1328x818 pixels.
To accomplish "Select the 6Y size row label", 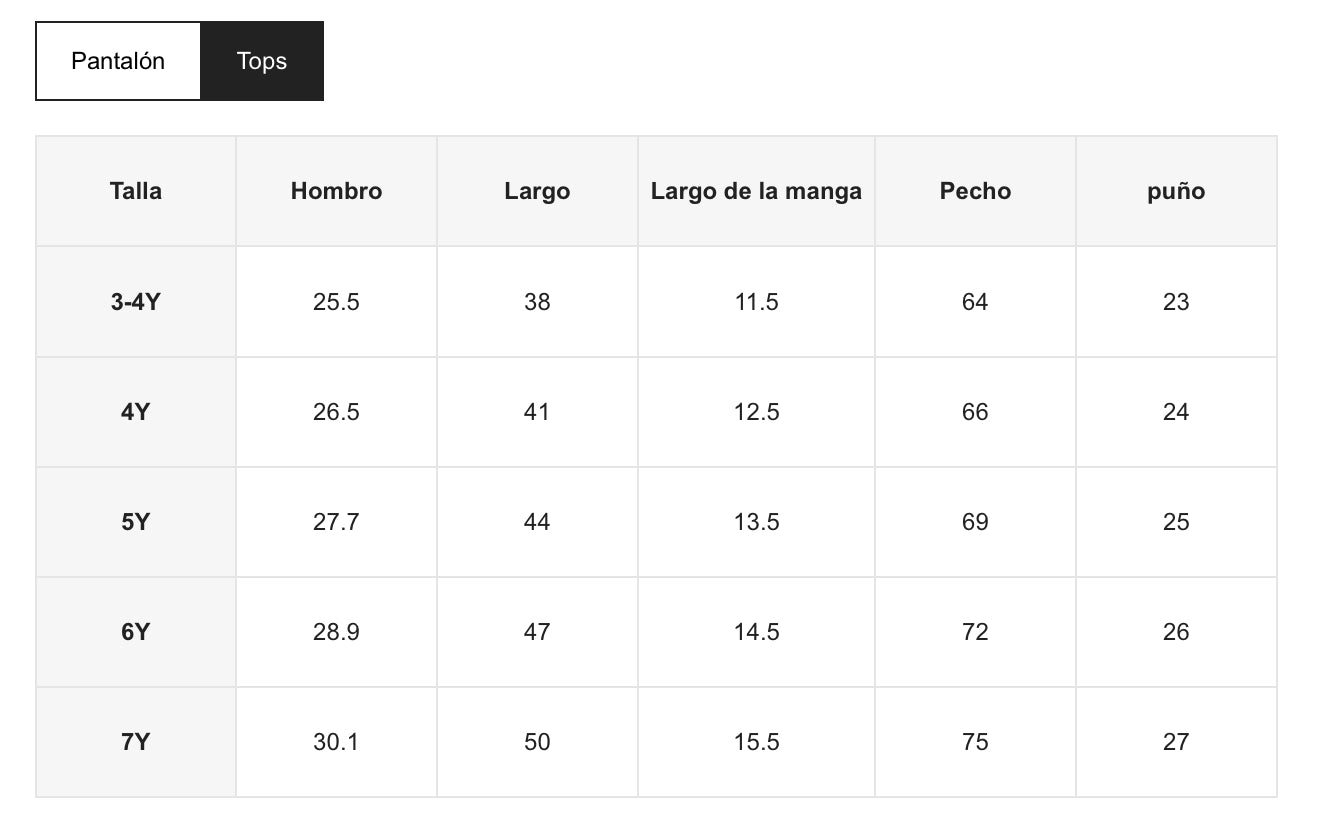I will 136,632.
